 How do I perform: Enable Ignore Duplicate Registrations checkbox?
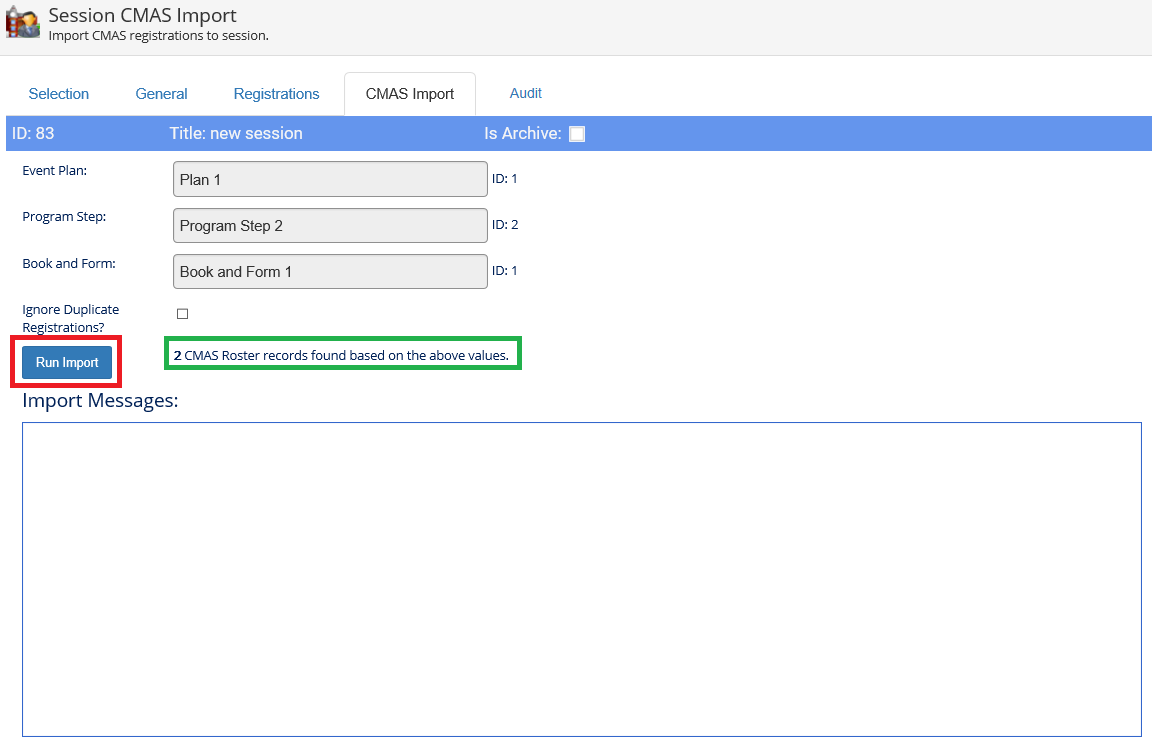click(x=182, y=314)
